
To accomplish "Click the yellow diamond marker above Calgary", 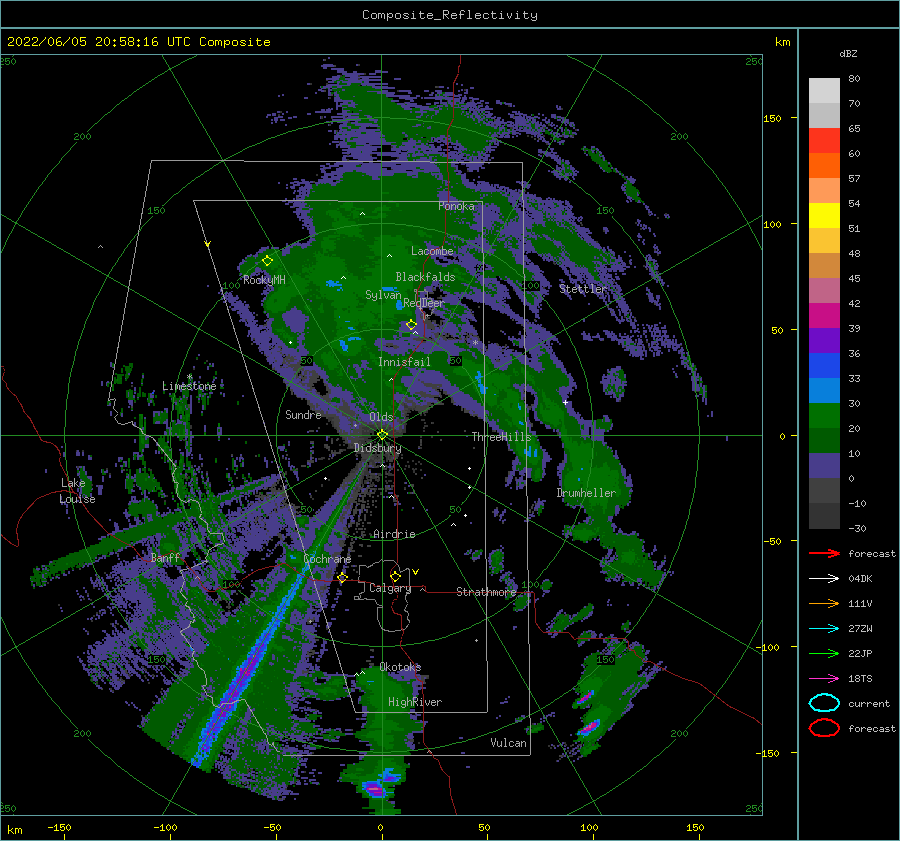I will coord(395,576).
